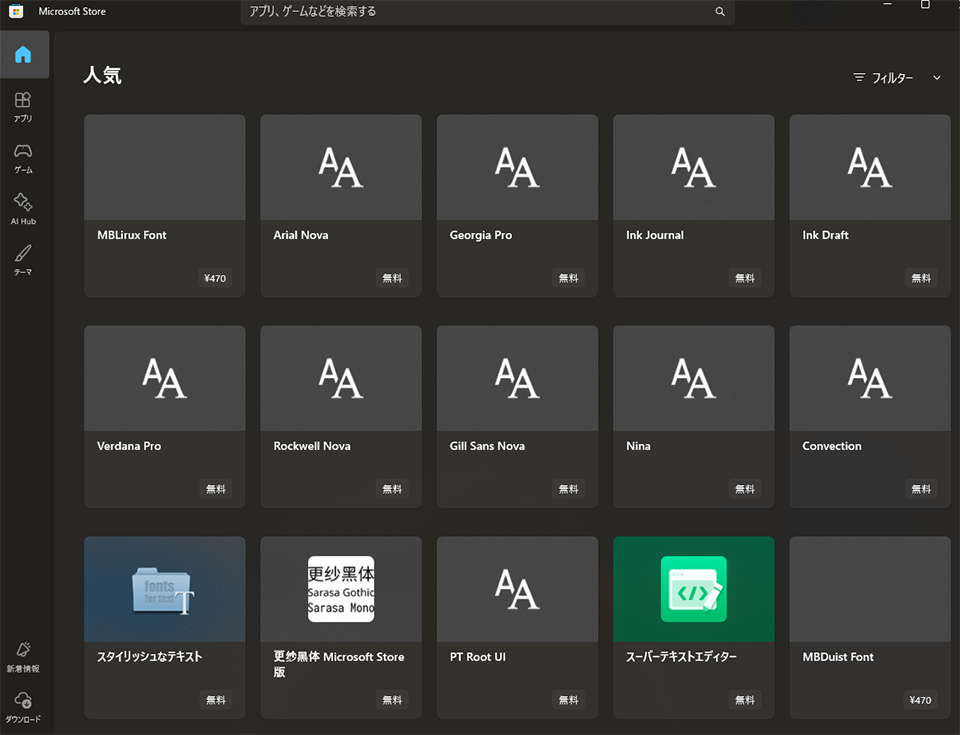Open the Convection font icon
960x735 pixels.
tap(870, 378)
